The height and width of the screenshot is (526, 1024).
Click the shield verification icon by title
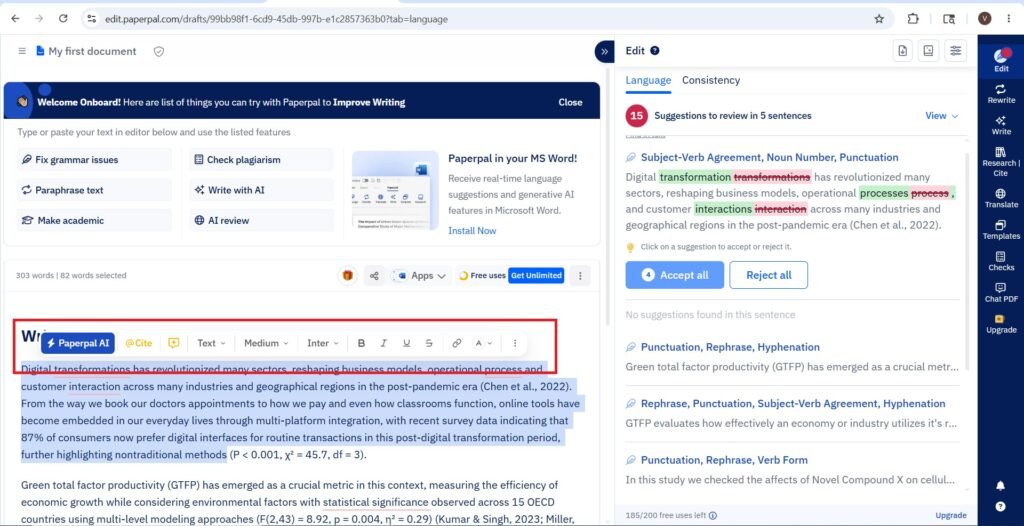(x=159, y=51)
